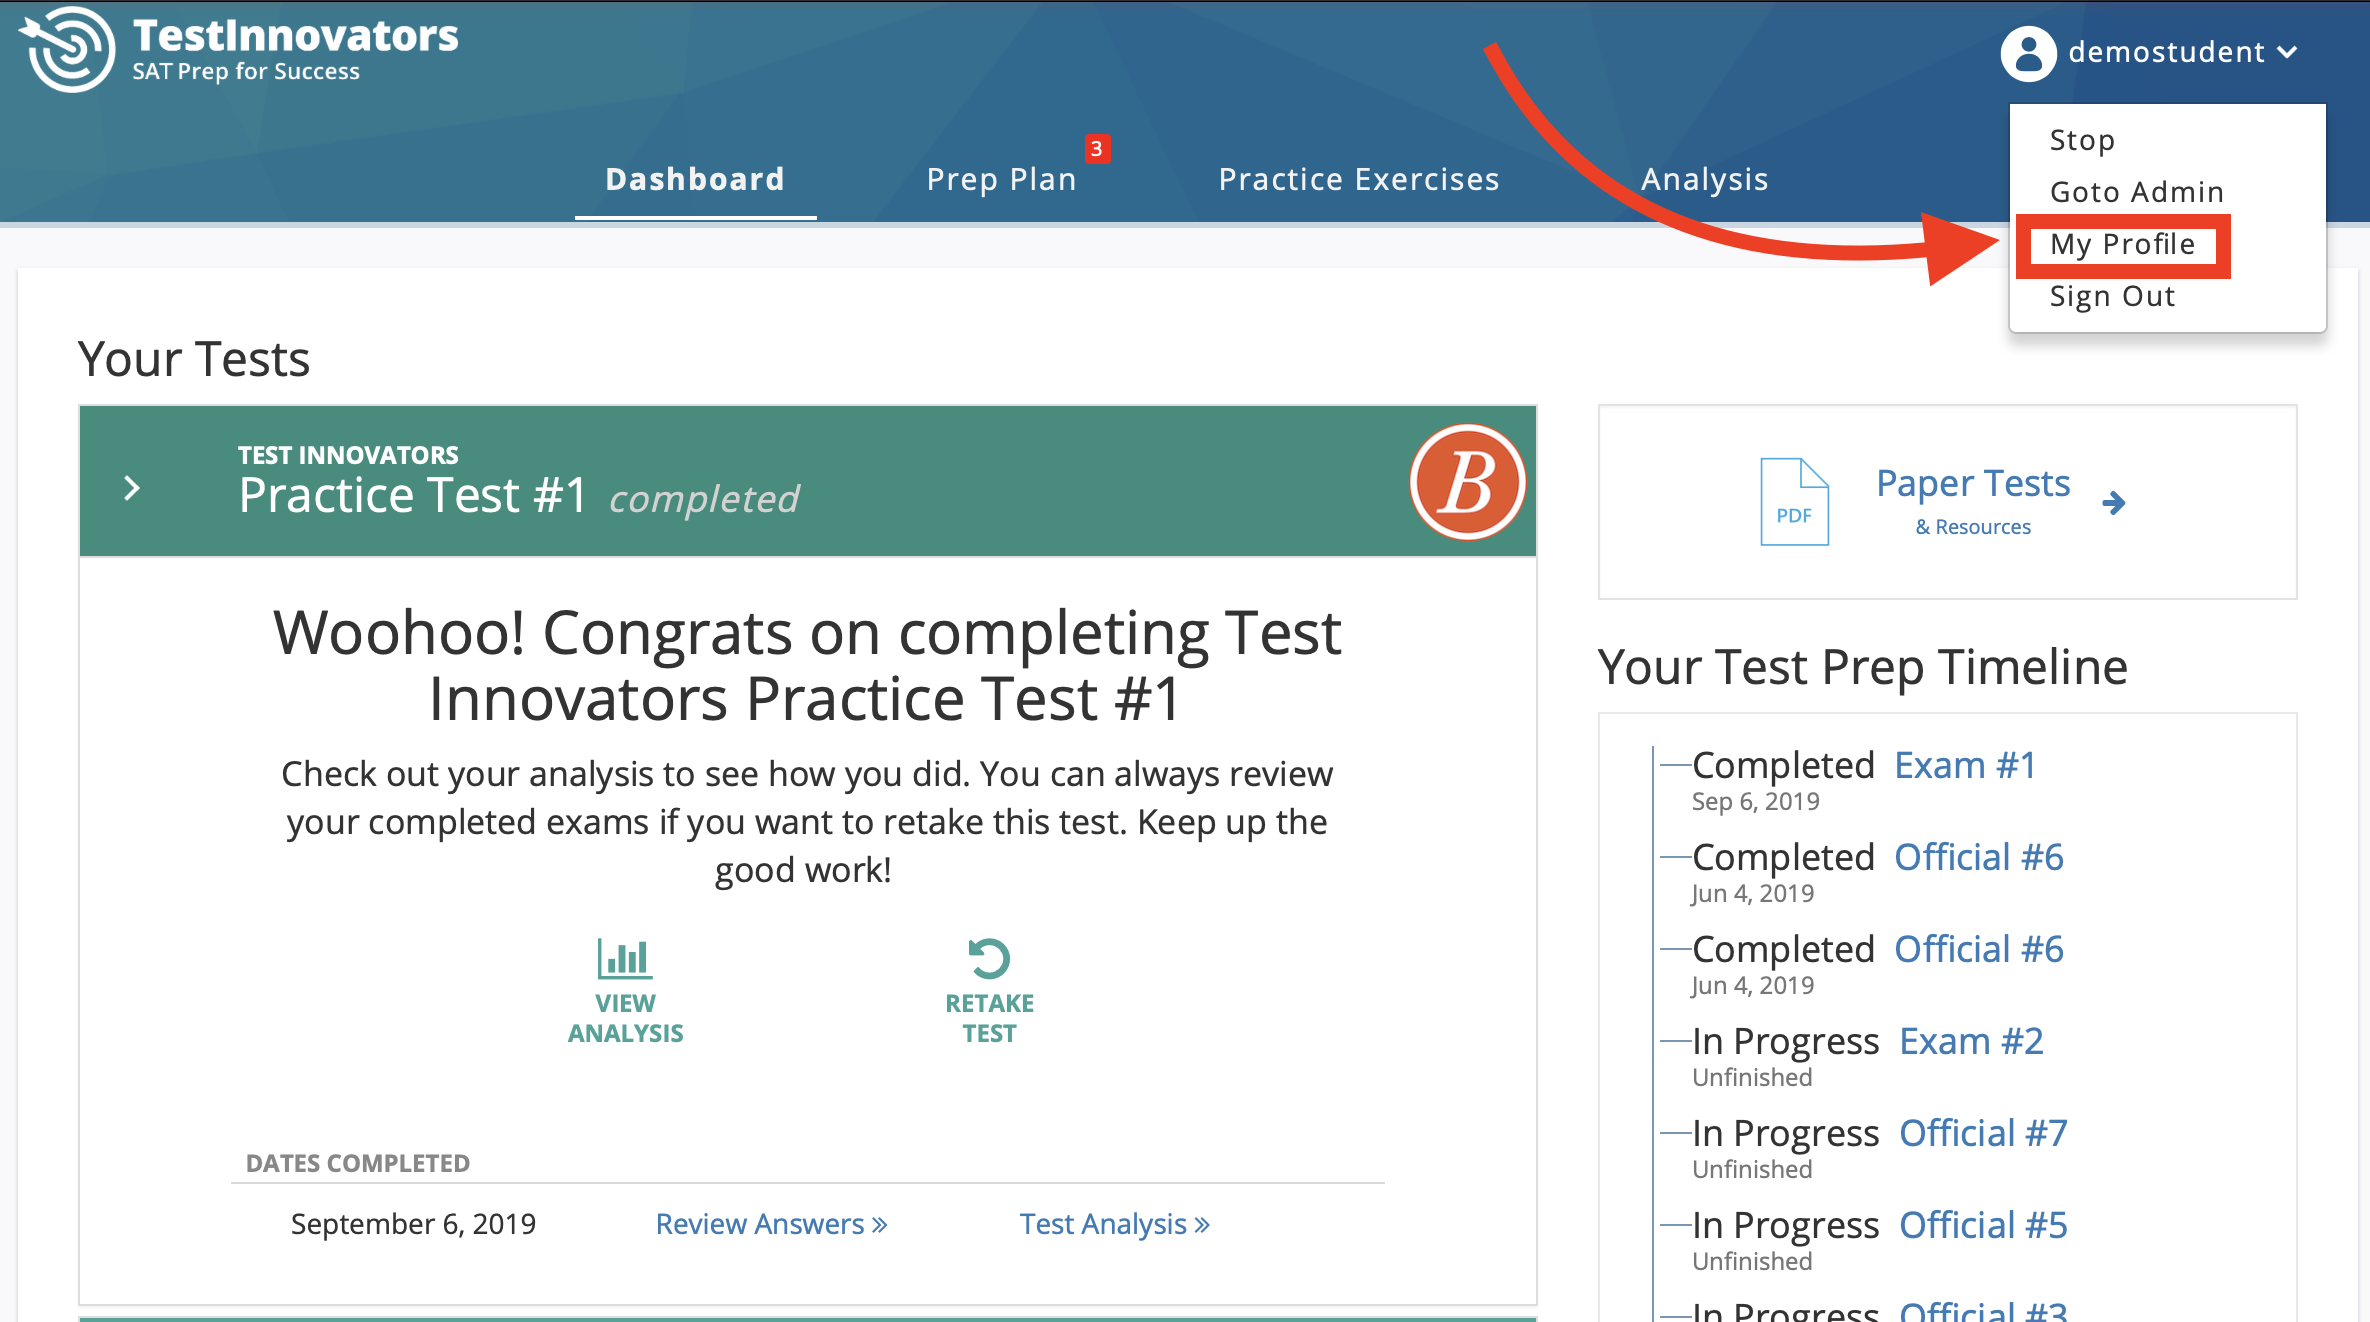The height and width of the screenshot is (1322, 2370).
Task: Click the Retake Test circular arrow icon
Action: (989, 959)
